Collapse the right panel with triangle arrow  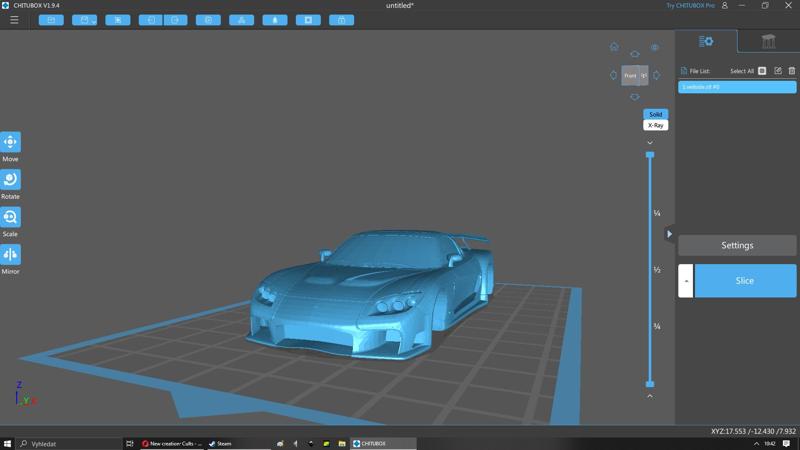point(669,234)
